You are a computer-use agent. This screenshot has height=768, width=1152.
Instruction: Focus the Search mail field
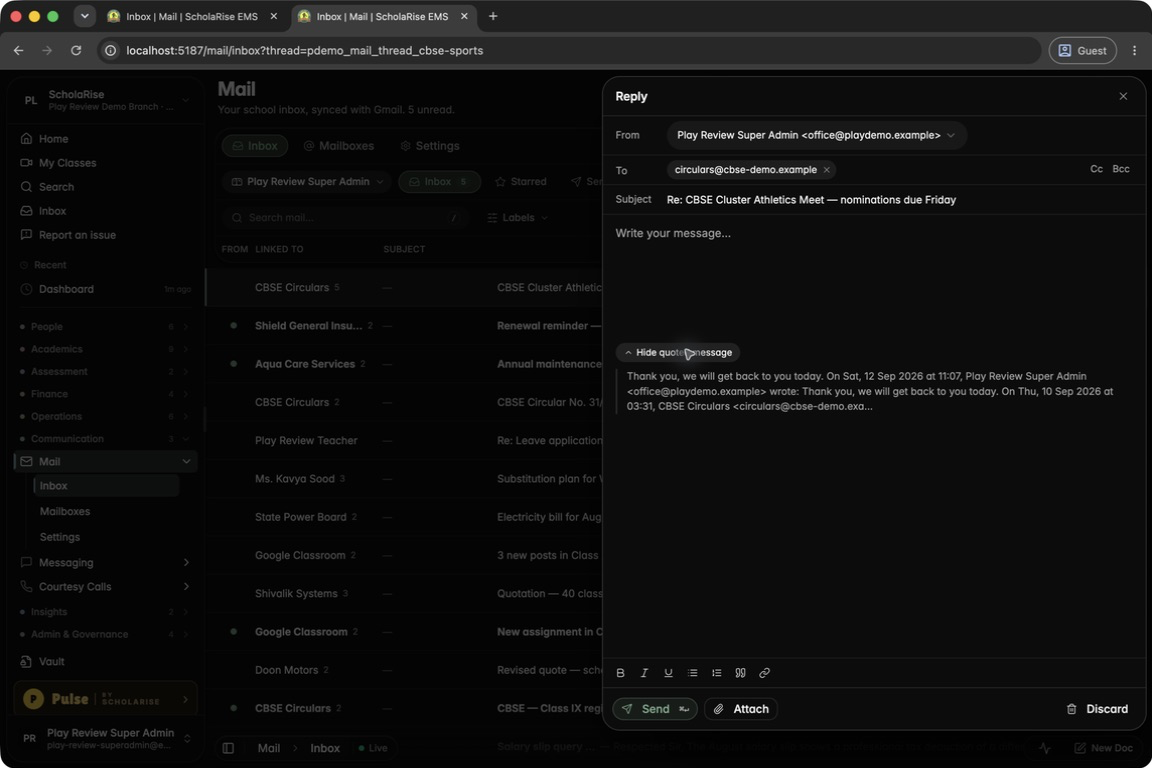[x=344, y=218]
